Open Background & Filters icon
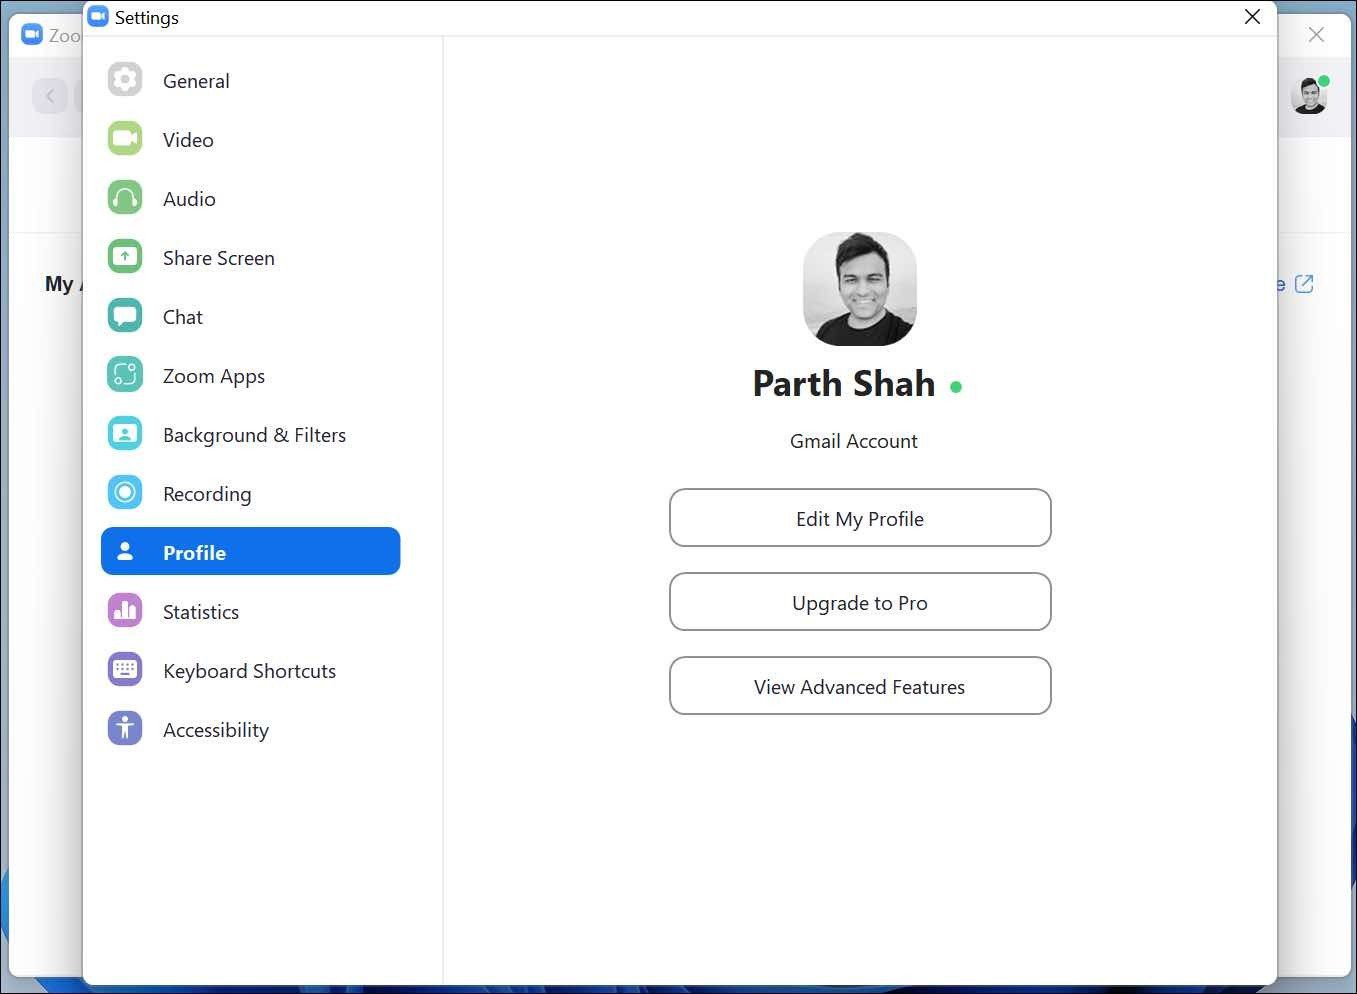The width and height of the screenshot is (1357, 994). (x=125, y=434)
